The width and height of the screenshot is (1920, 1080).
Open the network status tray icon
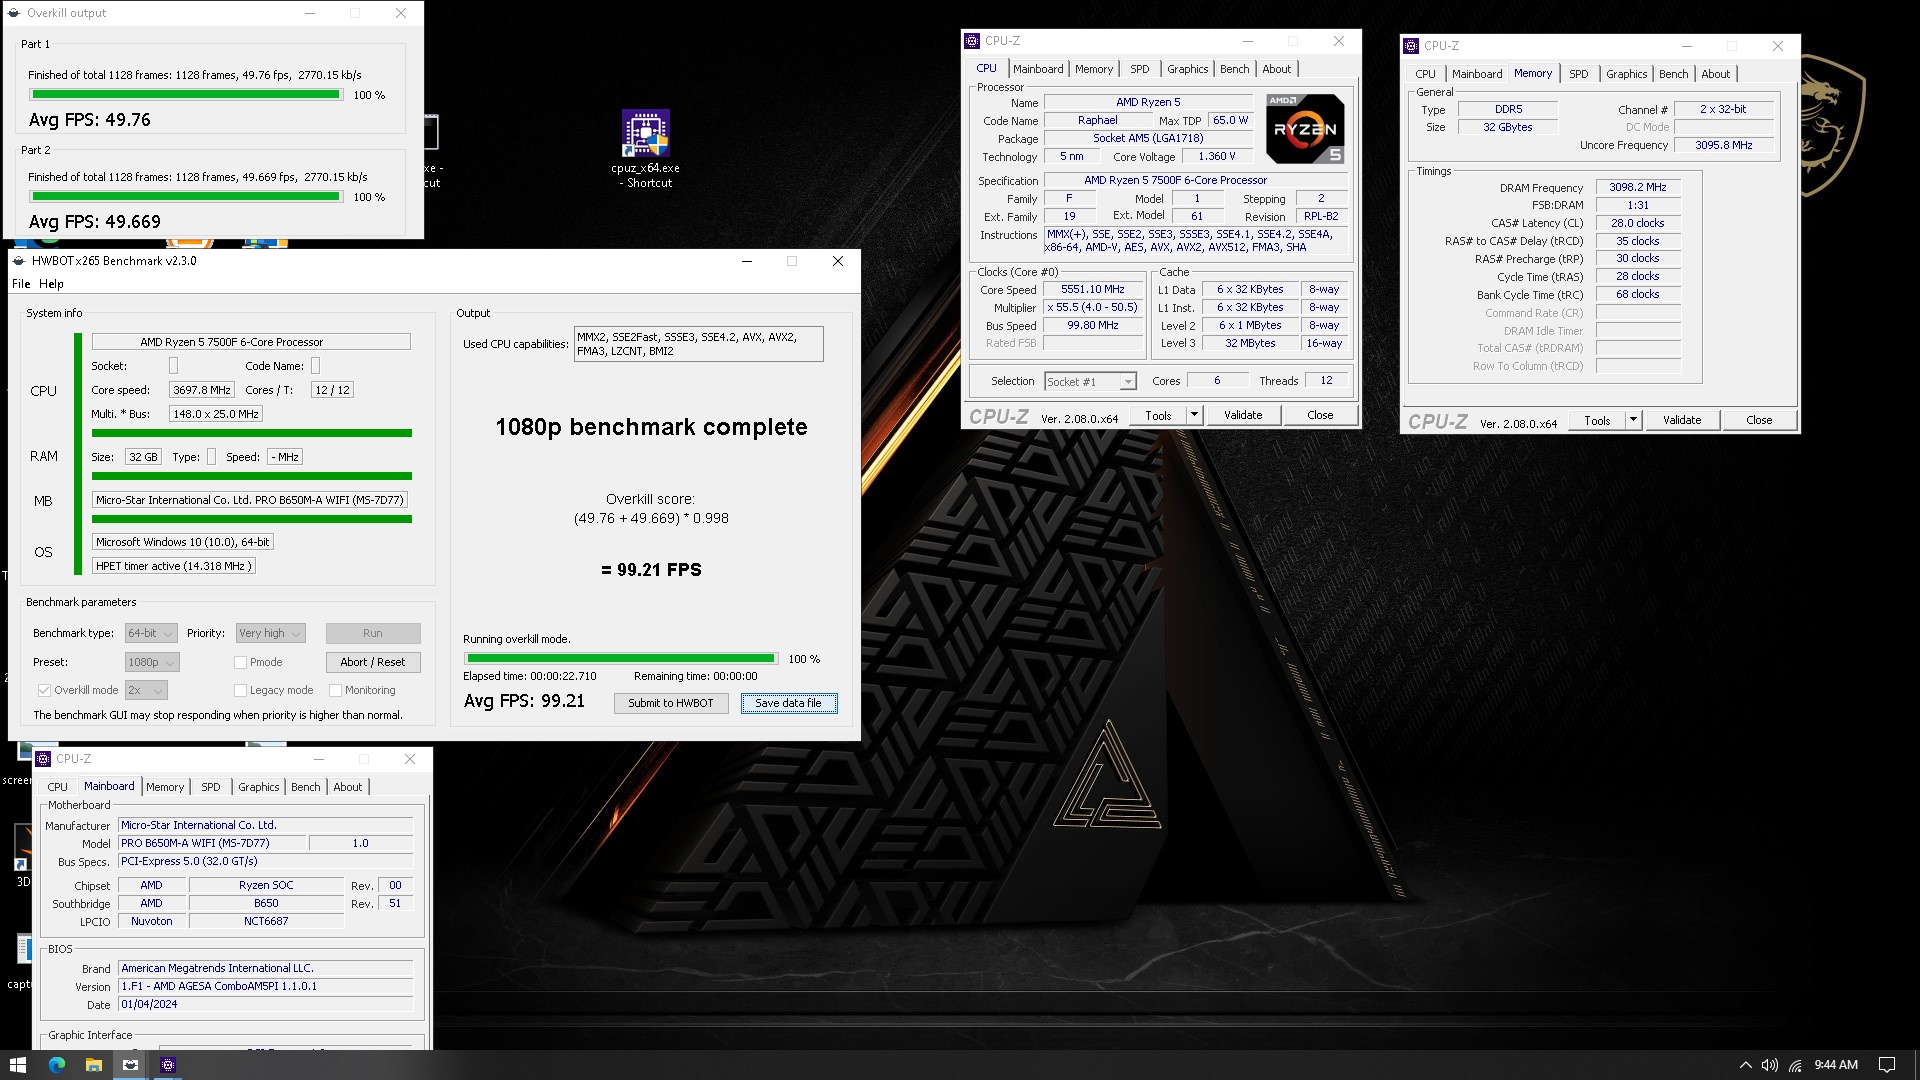click(1796, 1065)
